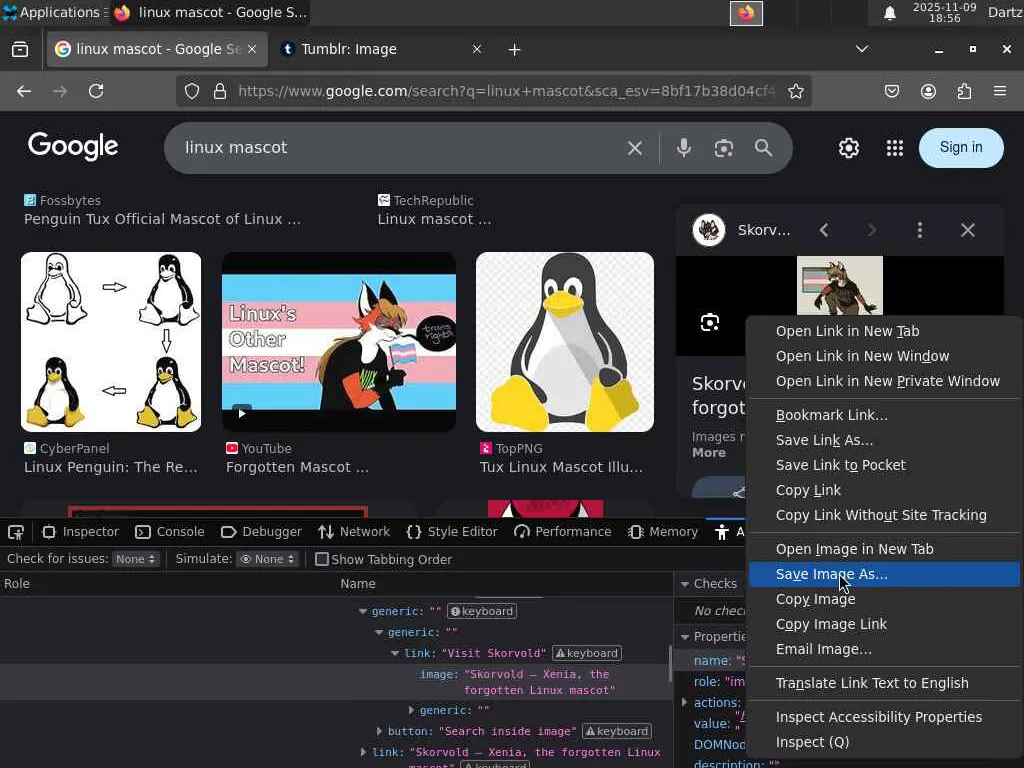Screen dimensions: 1024x768
Task: Open the CyberPanel Linux Penguin thumbnail
Action: tap(111, 342)
